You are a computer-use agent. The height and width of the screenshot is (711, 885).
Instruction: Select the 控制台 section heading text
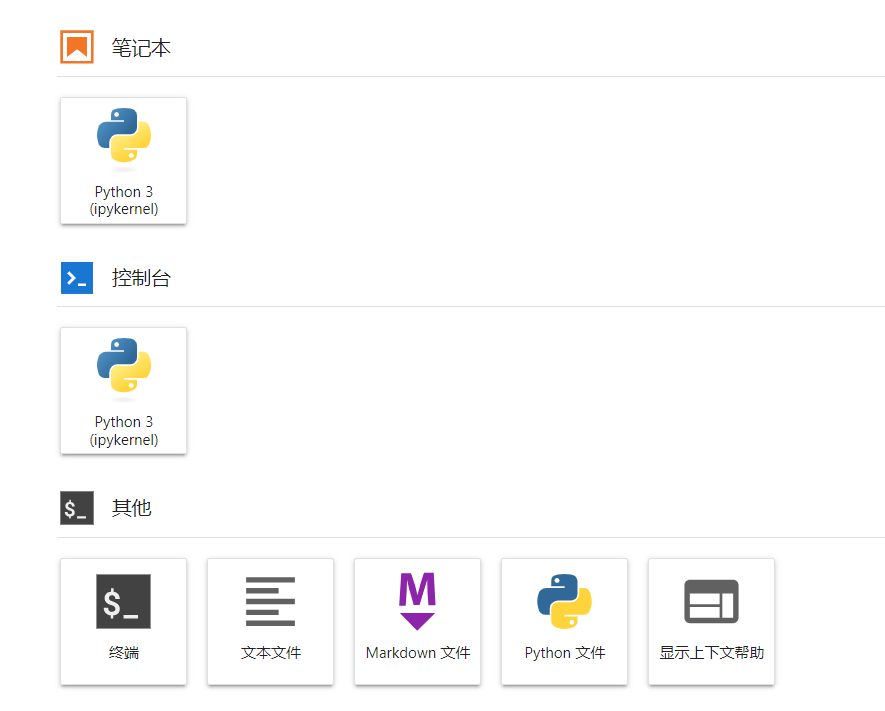click(141, 278)
